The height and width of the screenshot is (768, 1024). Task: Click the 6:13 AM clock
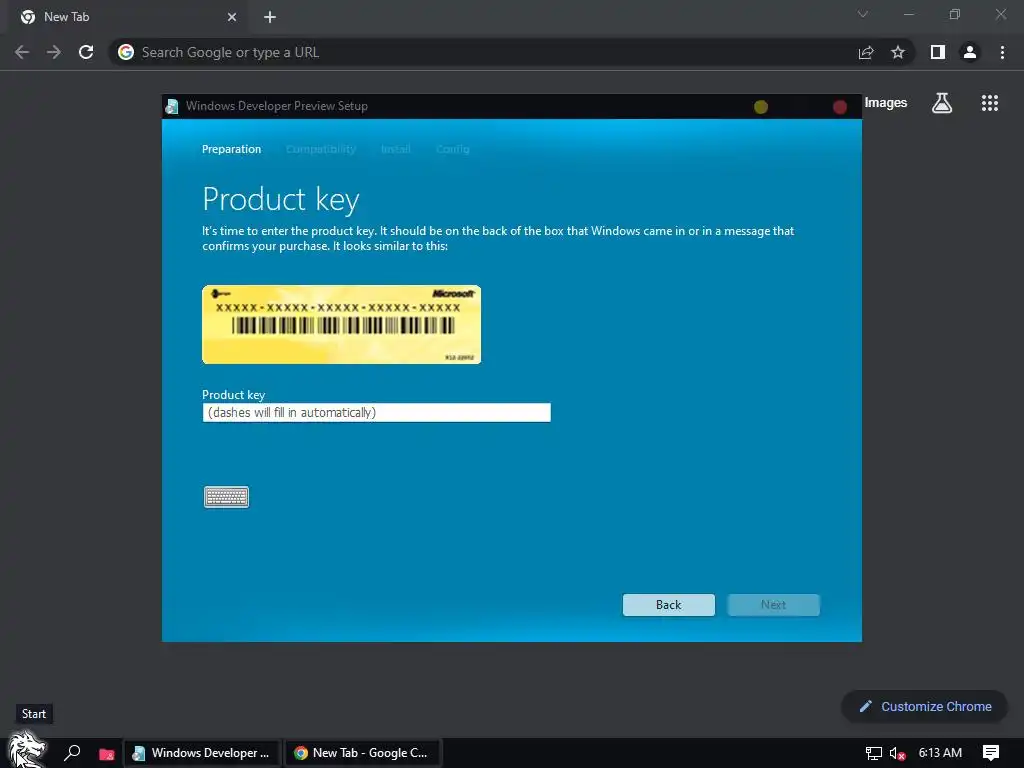[940, 753]
